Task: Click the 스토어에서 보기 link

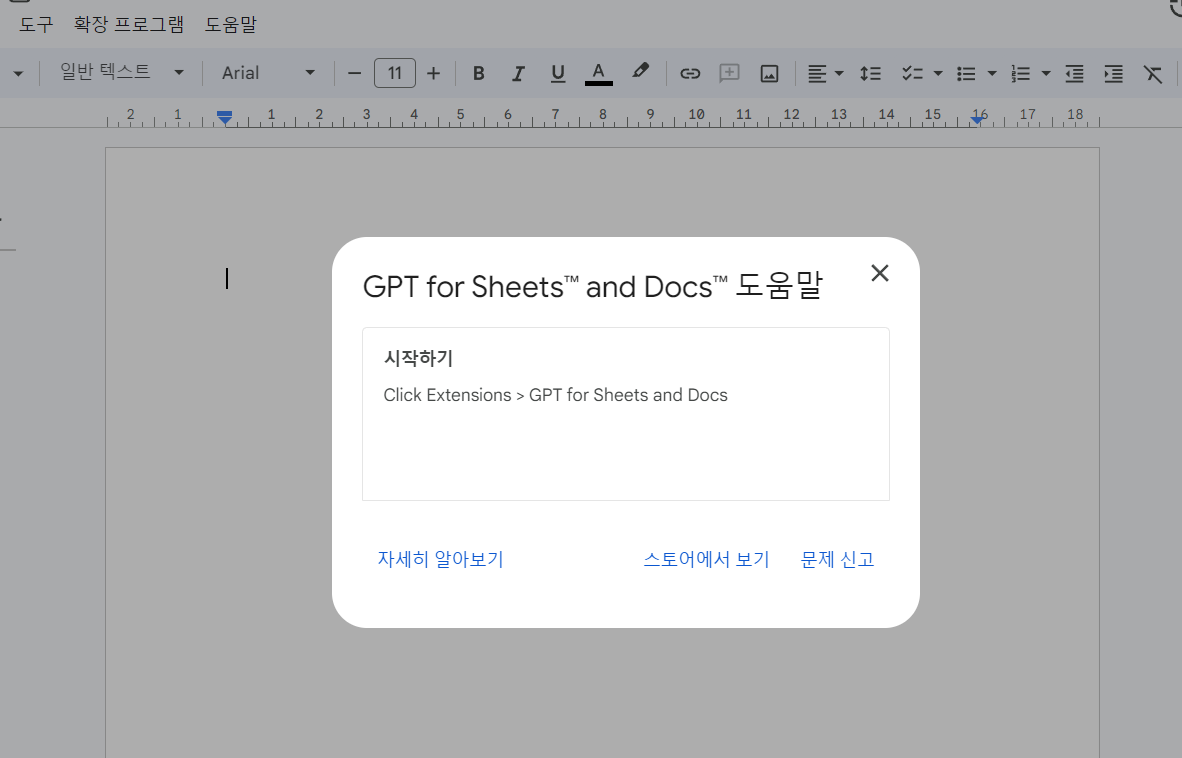Action: 706,559
